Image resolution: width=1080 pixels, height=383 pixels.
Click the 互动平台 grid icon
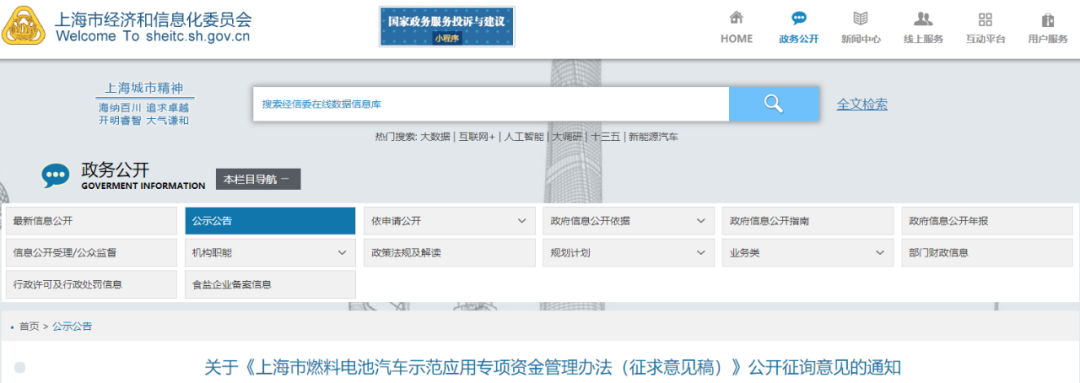click(x=985, y=19)
